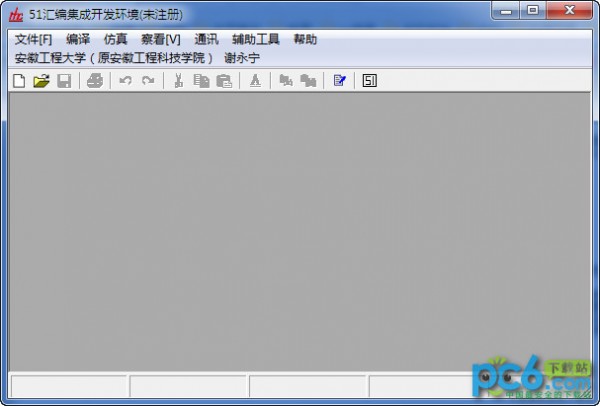Viewport: 600px width, 406px height.
Task: Click the 安徽工程大学（原安徽工程科技学院） menu entry
Action: [x=114, y=58]
